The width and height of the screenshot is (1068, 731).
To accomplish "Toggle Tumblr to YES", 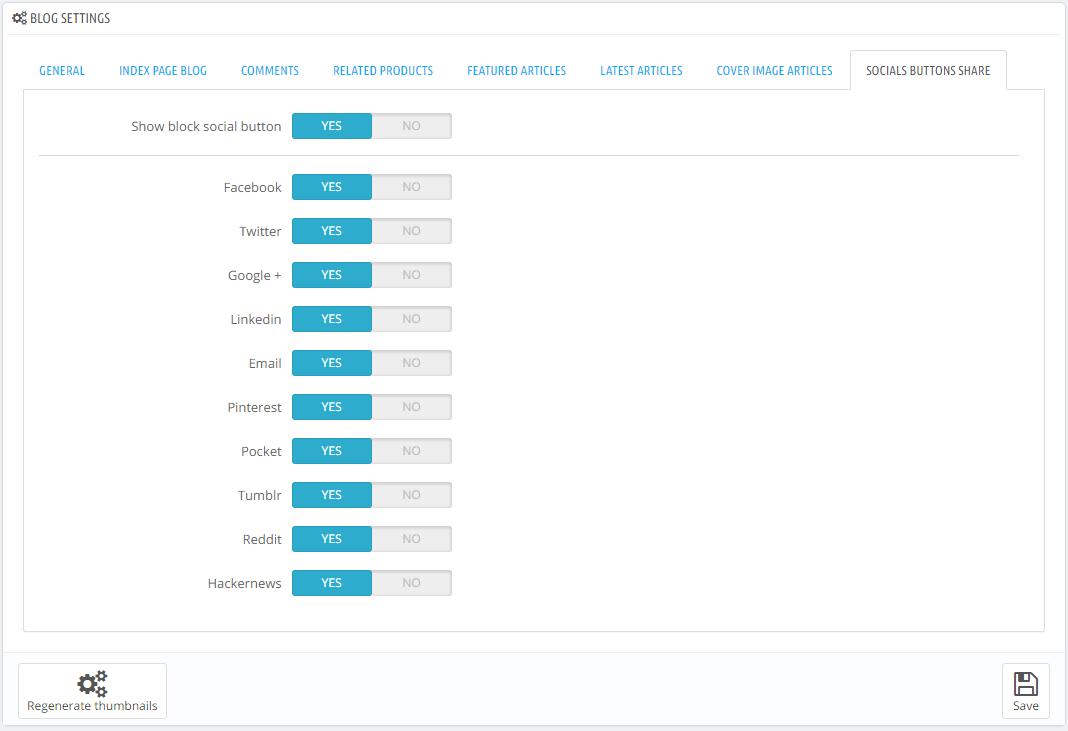I will pos(332,495).
